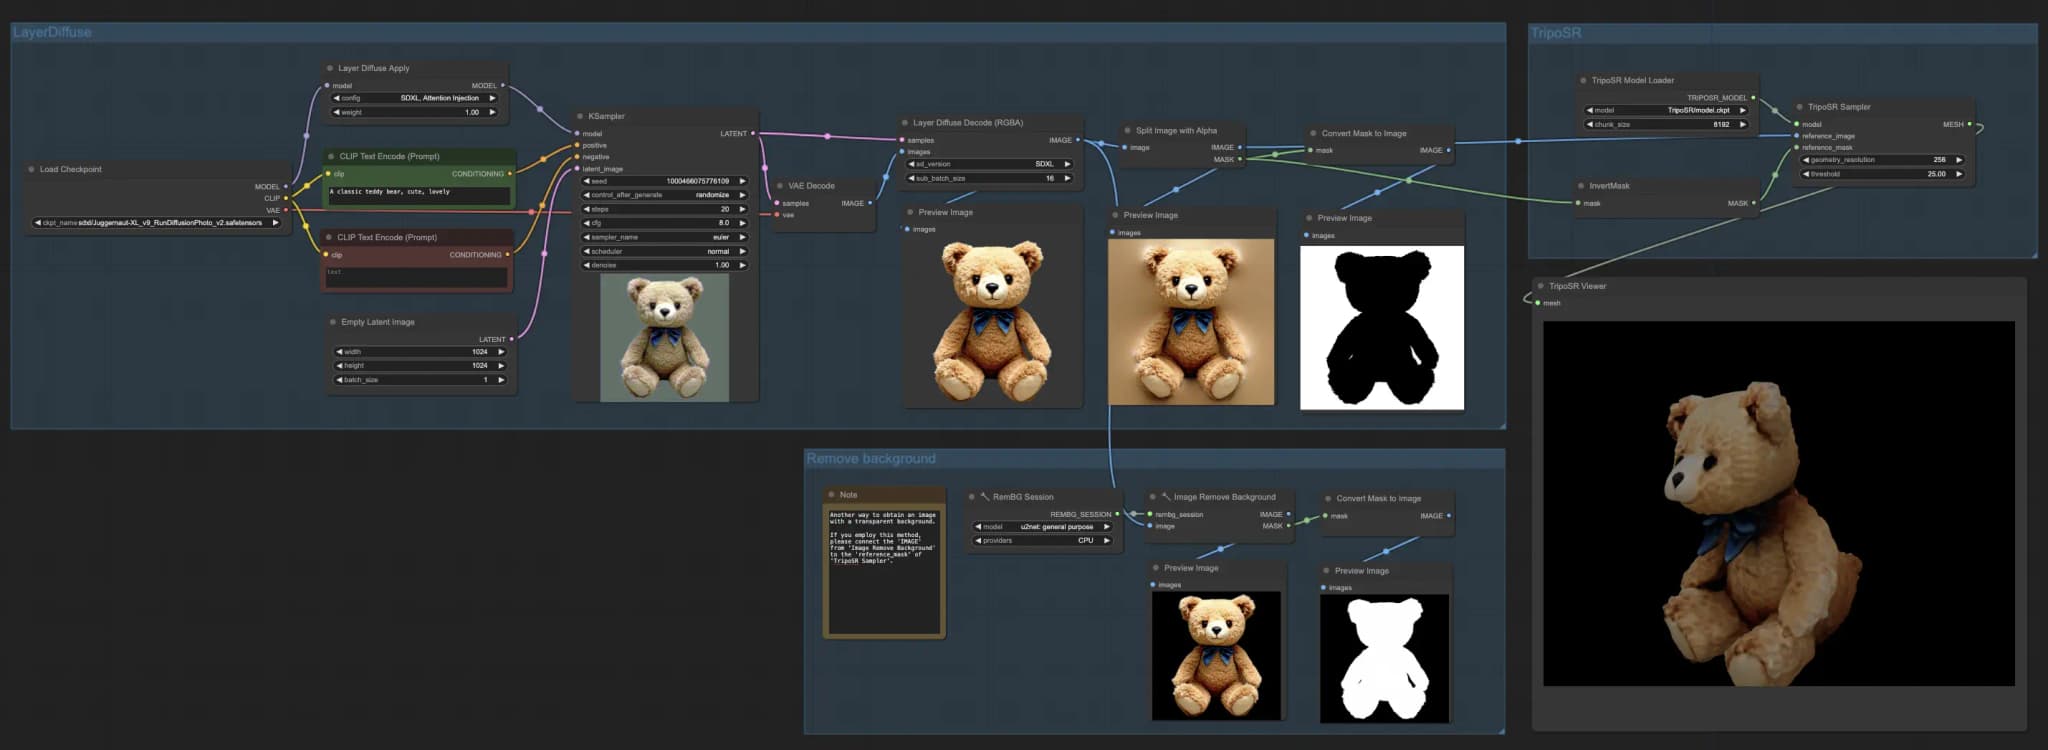Increase the KSampler steps value with right arrow
The image size is (2048, 750).
742,209
